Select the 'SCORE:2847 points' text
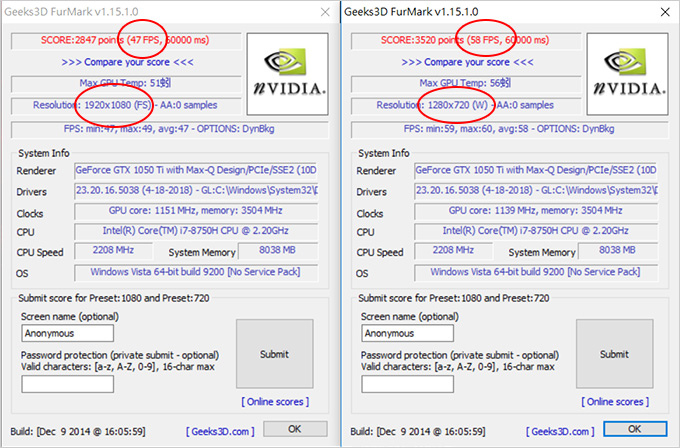 (82, 40)
